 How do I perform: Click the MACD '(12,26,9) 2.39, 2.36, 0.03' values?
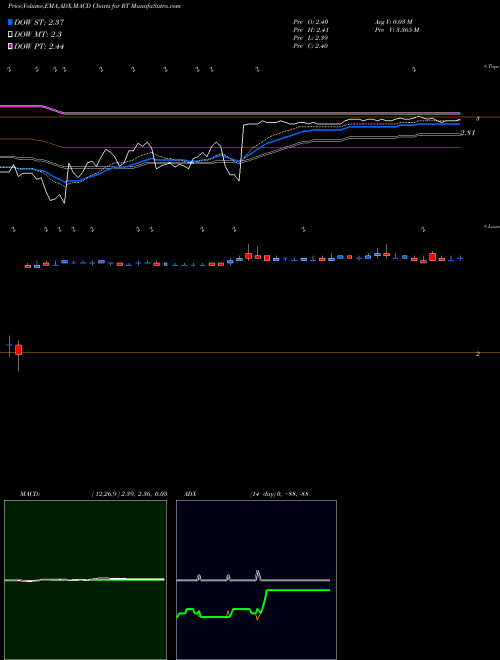pos(129,494)
